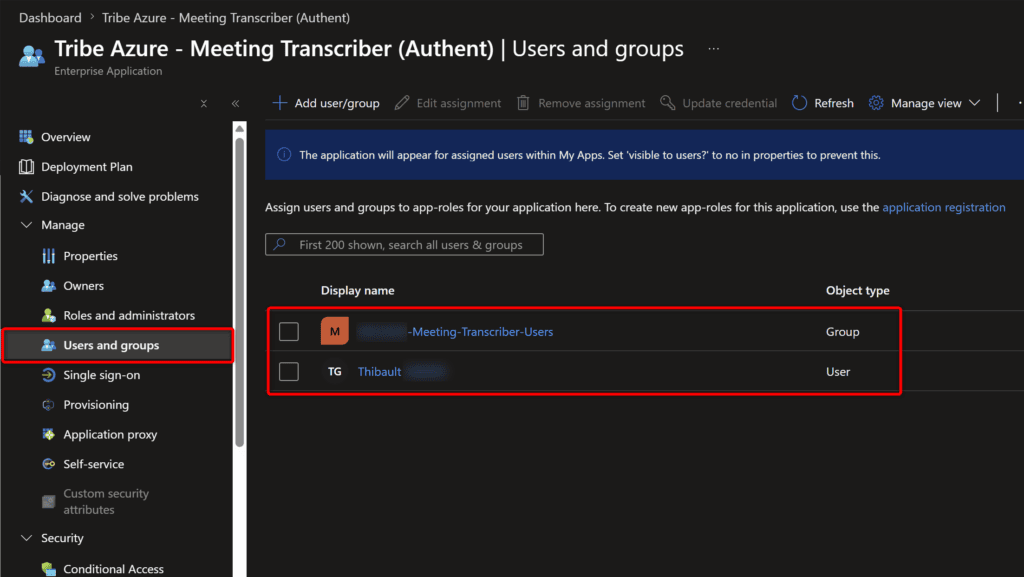Screen dimensions: 1024x577
Task: Open the Meeting-Transcriber-Users group link
Action: [x=455, y=332]
